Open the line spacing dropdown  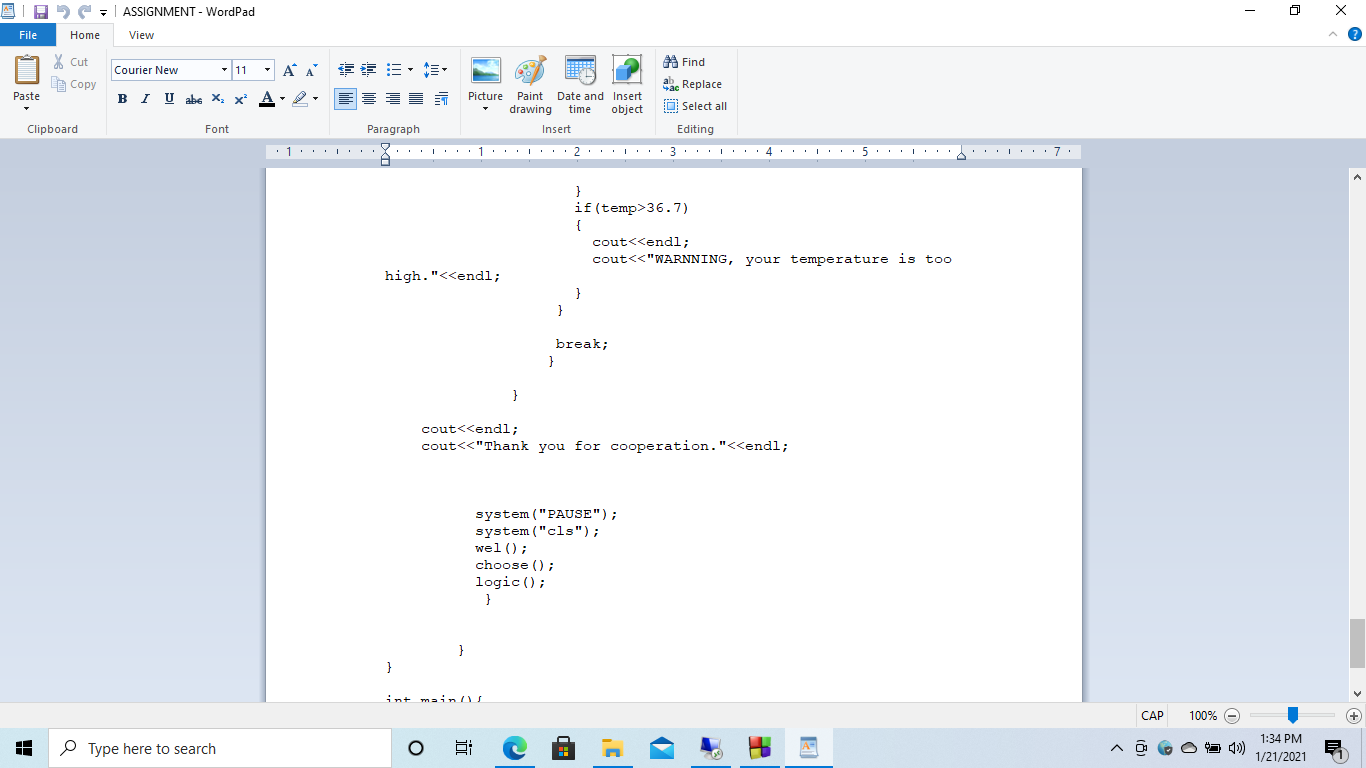[435, 70]
